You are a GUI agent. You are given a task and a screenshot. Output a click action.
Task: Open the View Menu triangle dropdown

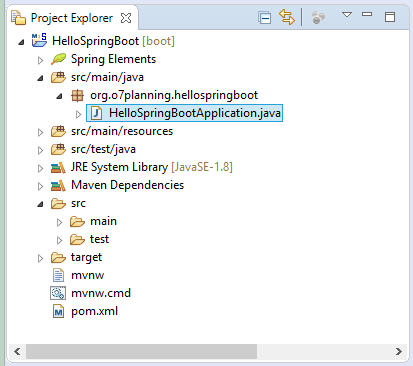pos(347,15)
